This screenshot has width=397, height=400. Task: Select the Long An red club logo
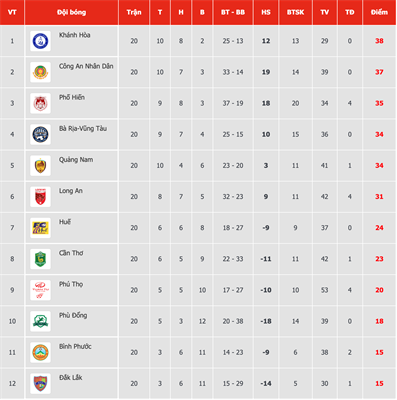click(x=40, y=197)
